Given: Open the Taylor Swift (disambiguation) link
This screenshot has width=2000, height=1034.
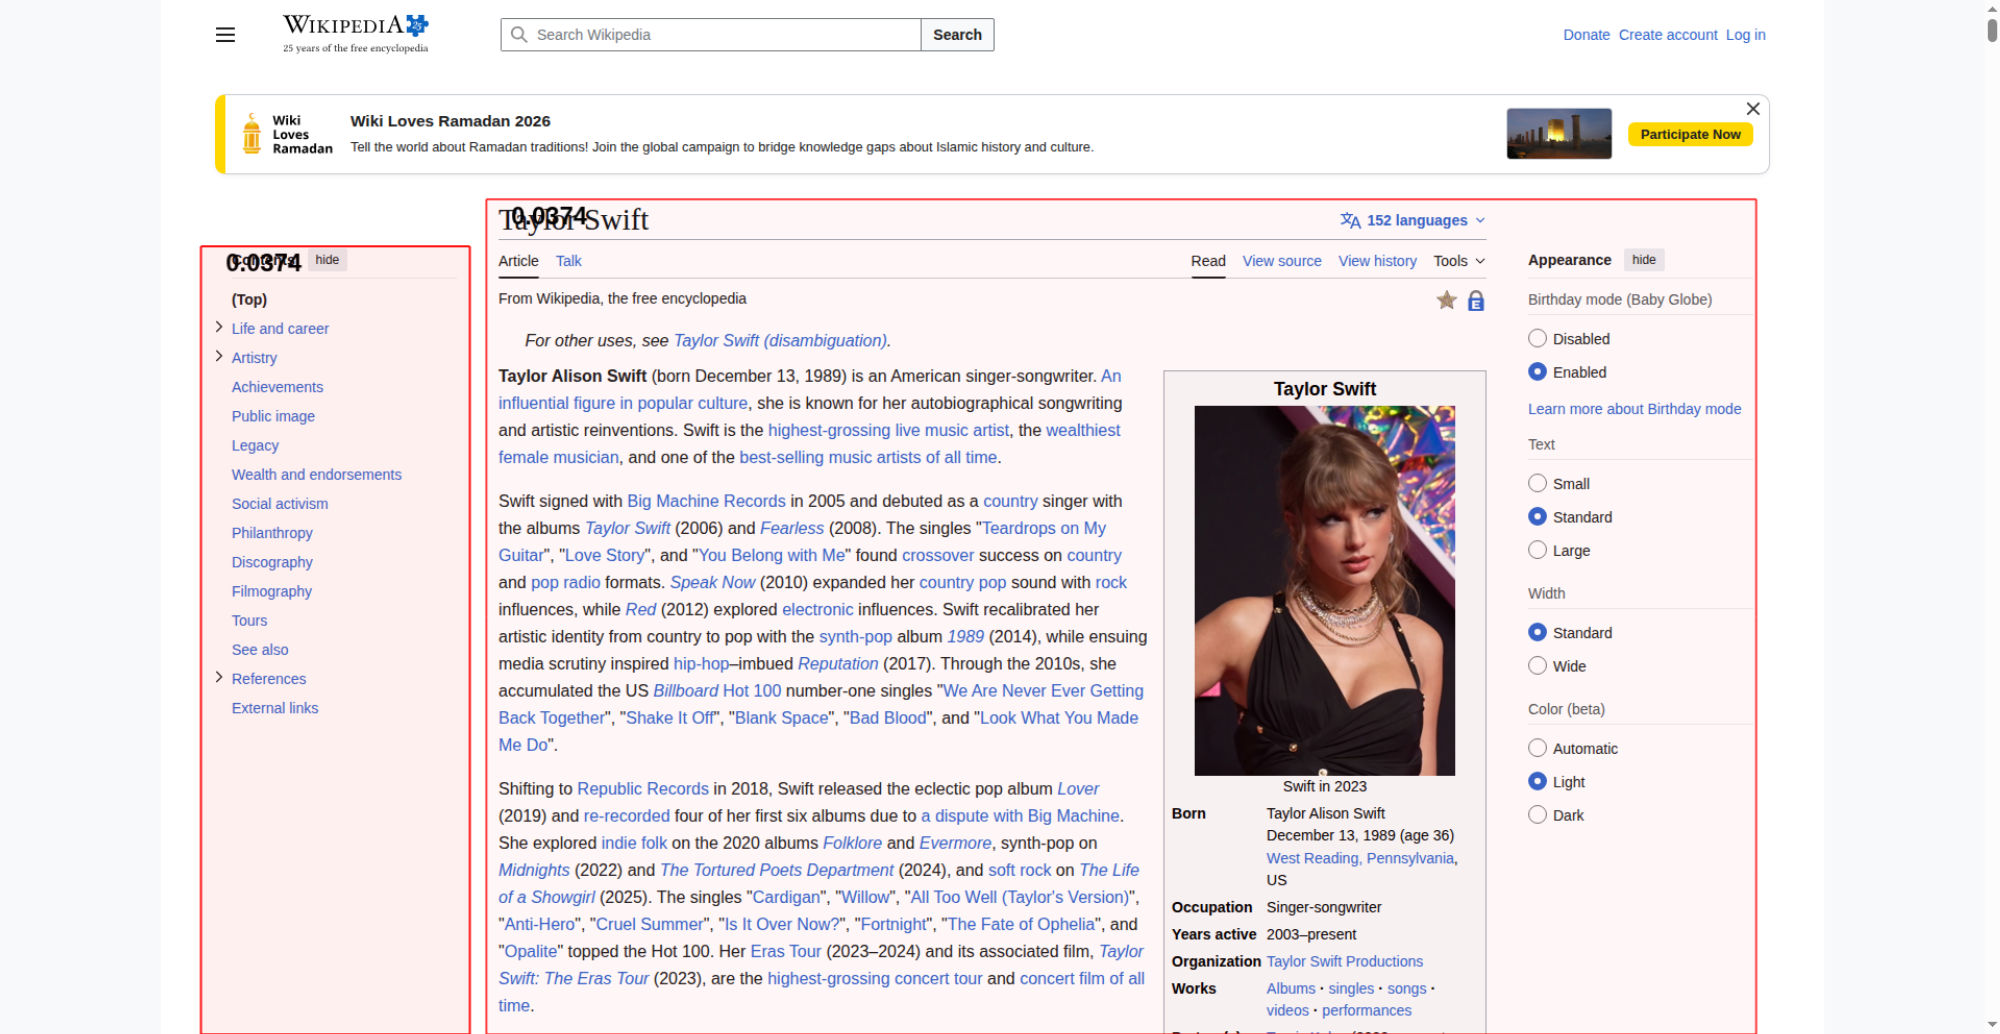Looking at the screenshot, I should [x=780, y=341].
